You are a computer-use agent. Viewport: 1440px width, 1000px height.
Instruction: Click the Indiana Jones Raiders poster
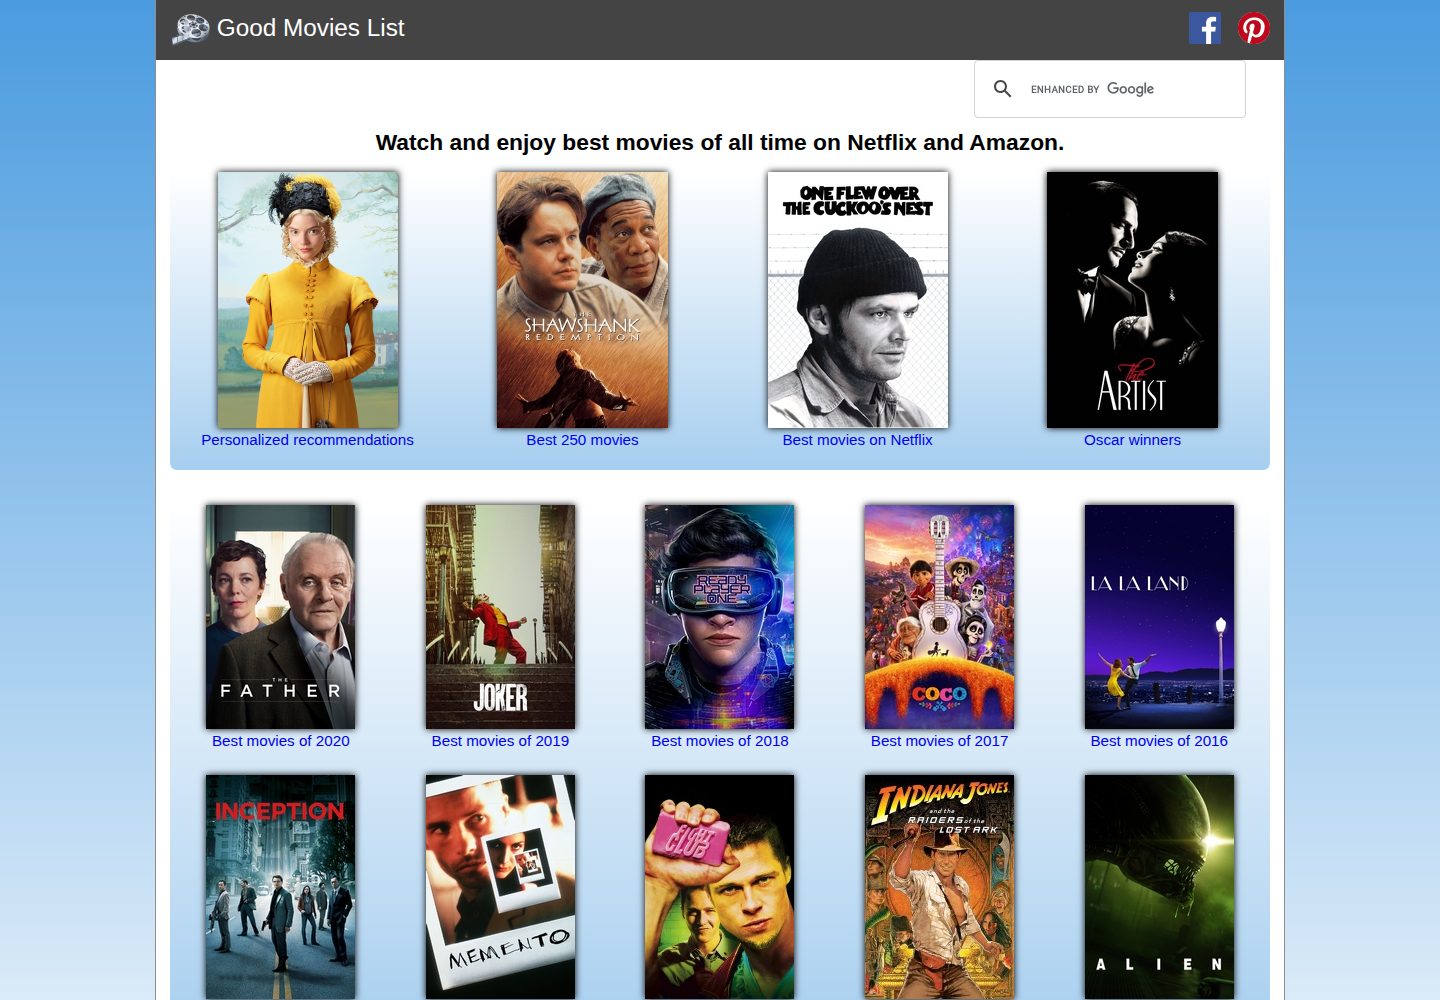pyautogui.click(x=939, y=887)
